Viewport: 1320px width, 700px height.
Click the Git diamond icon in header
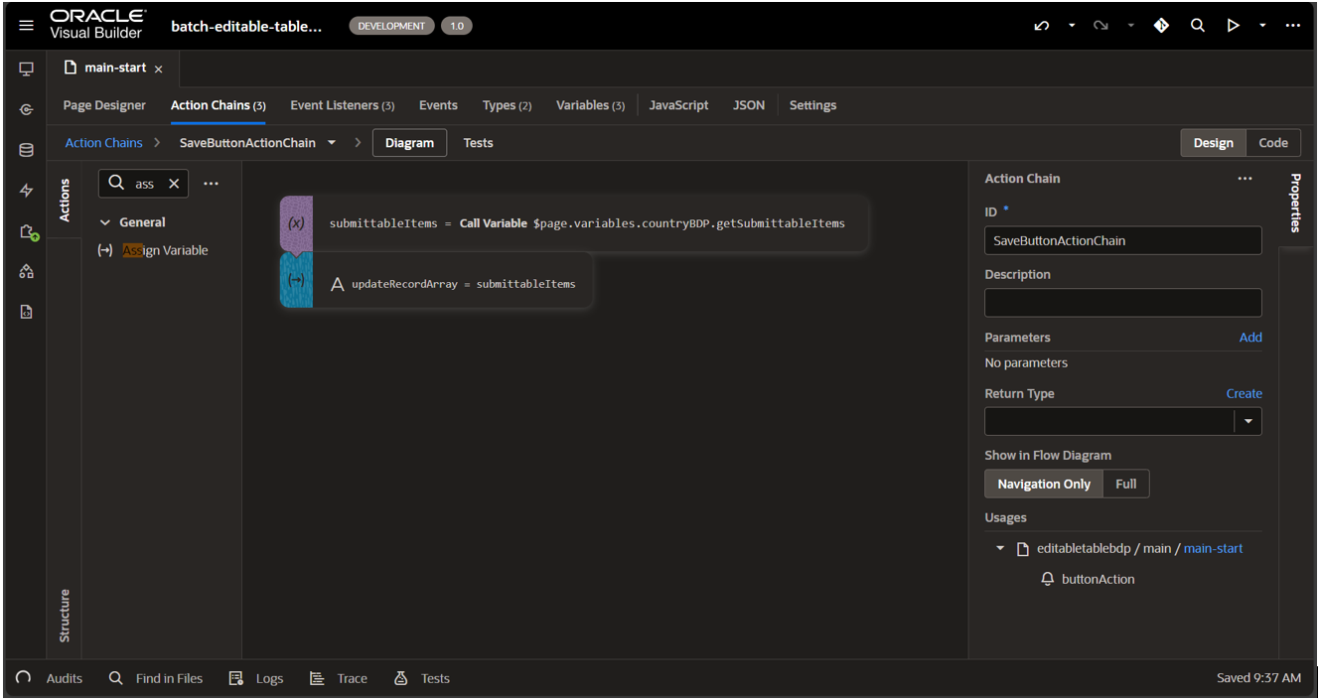pos(1161,26)
